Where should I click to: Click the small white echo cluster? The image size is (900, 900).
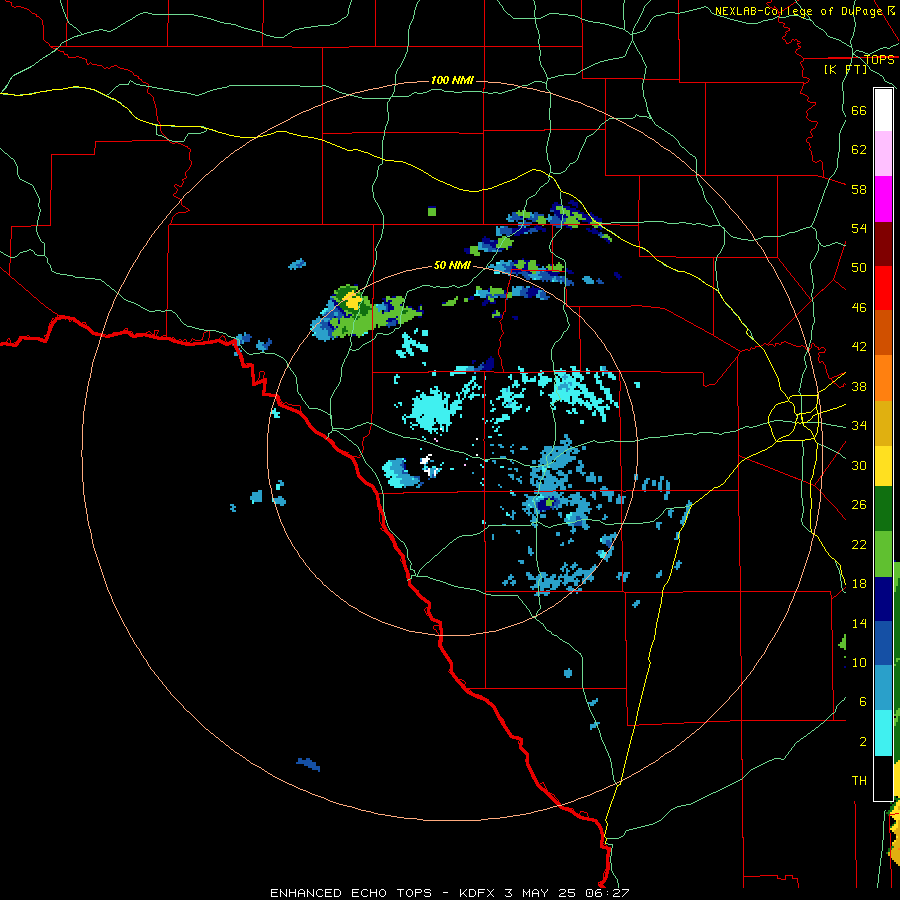click(x=430, y=465)
